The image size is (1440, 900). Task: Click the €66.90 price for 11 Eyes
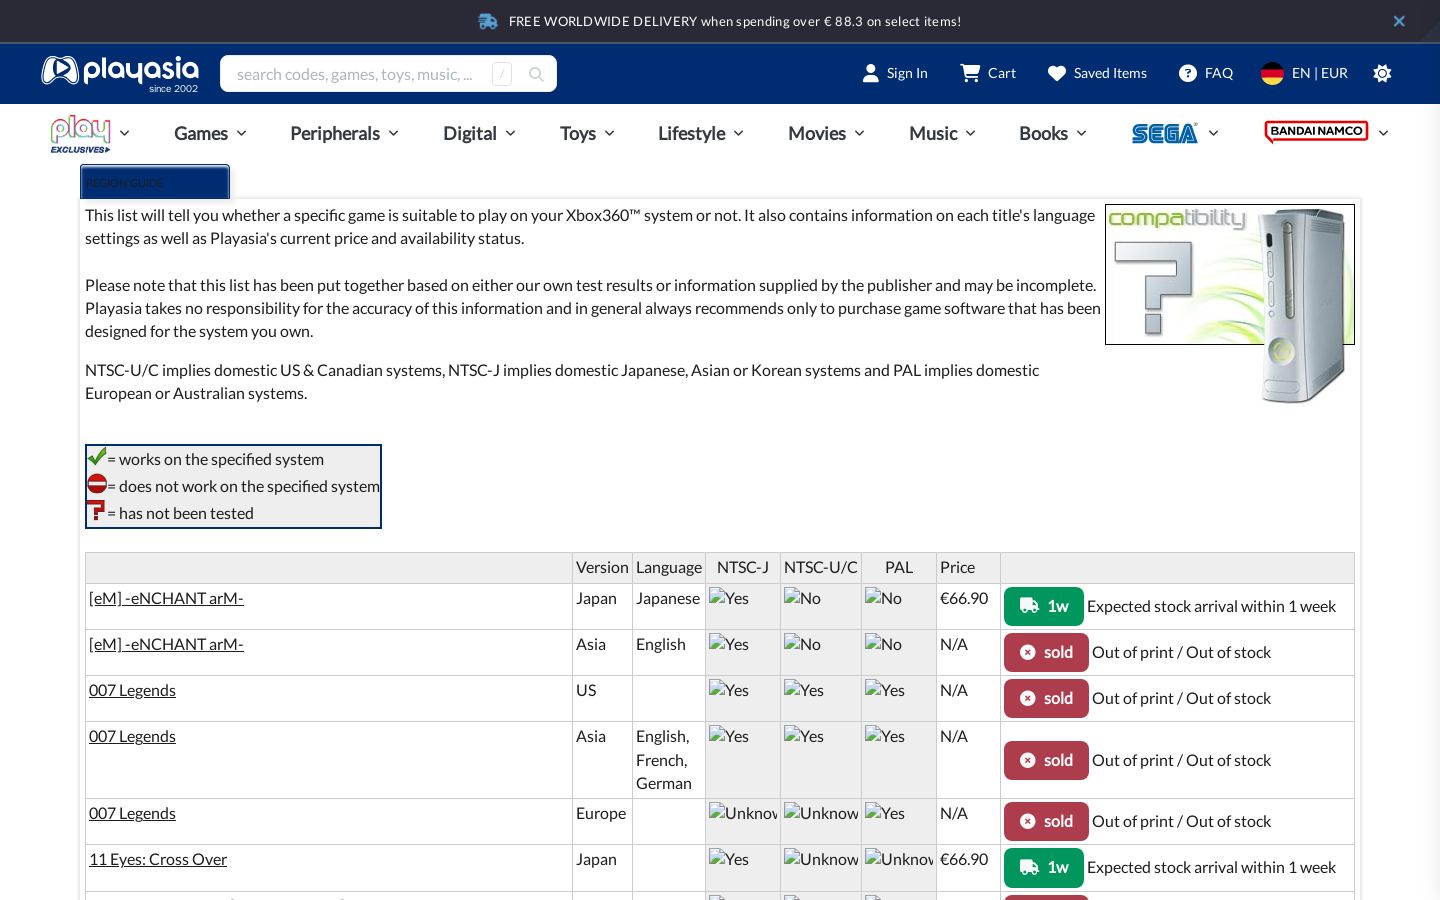tap(964, 859)
